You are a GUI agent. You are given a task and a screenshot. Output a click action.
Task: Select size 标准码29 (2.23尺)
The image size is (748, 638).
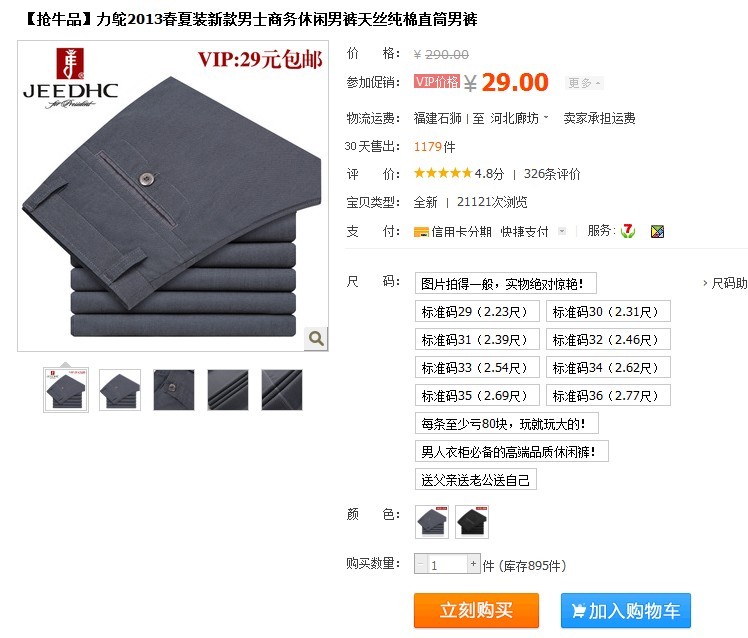[477, 312]
